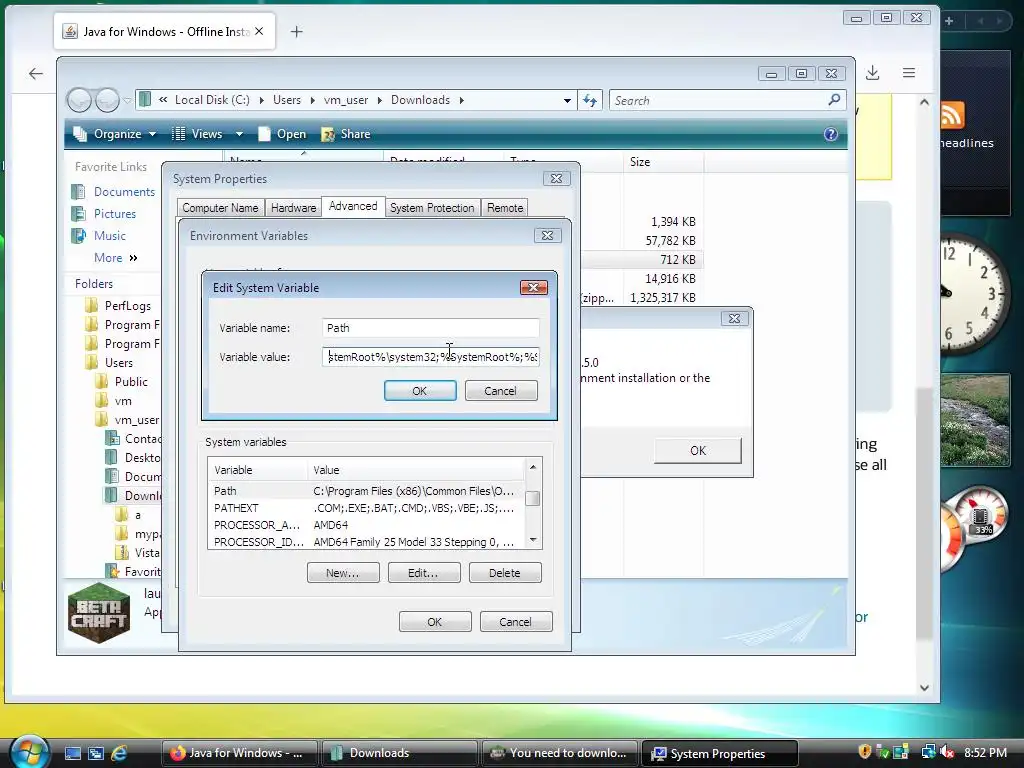Click the Value column header
This screenshot has width=1024, height=768.
415,470
